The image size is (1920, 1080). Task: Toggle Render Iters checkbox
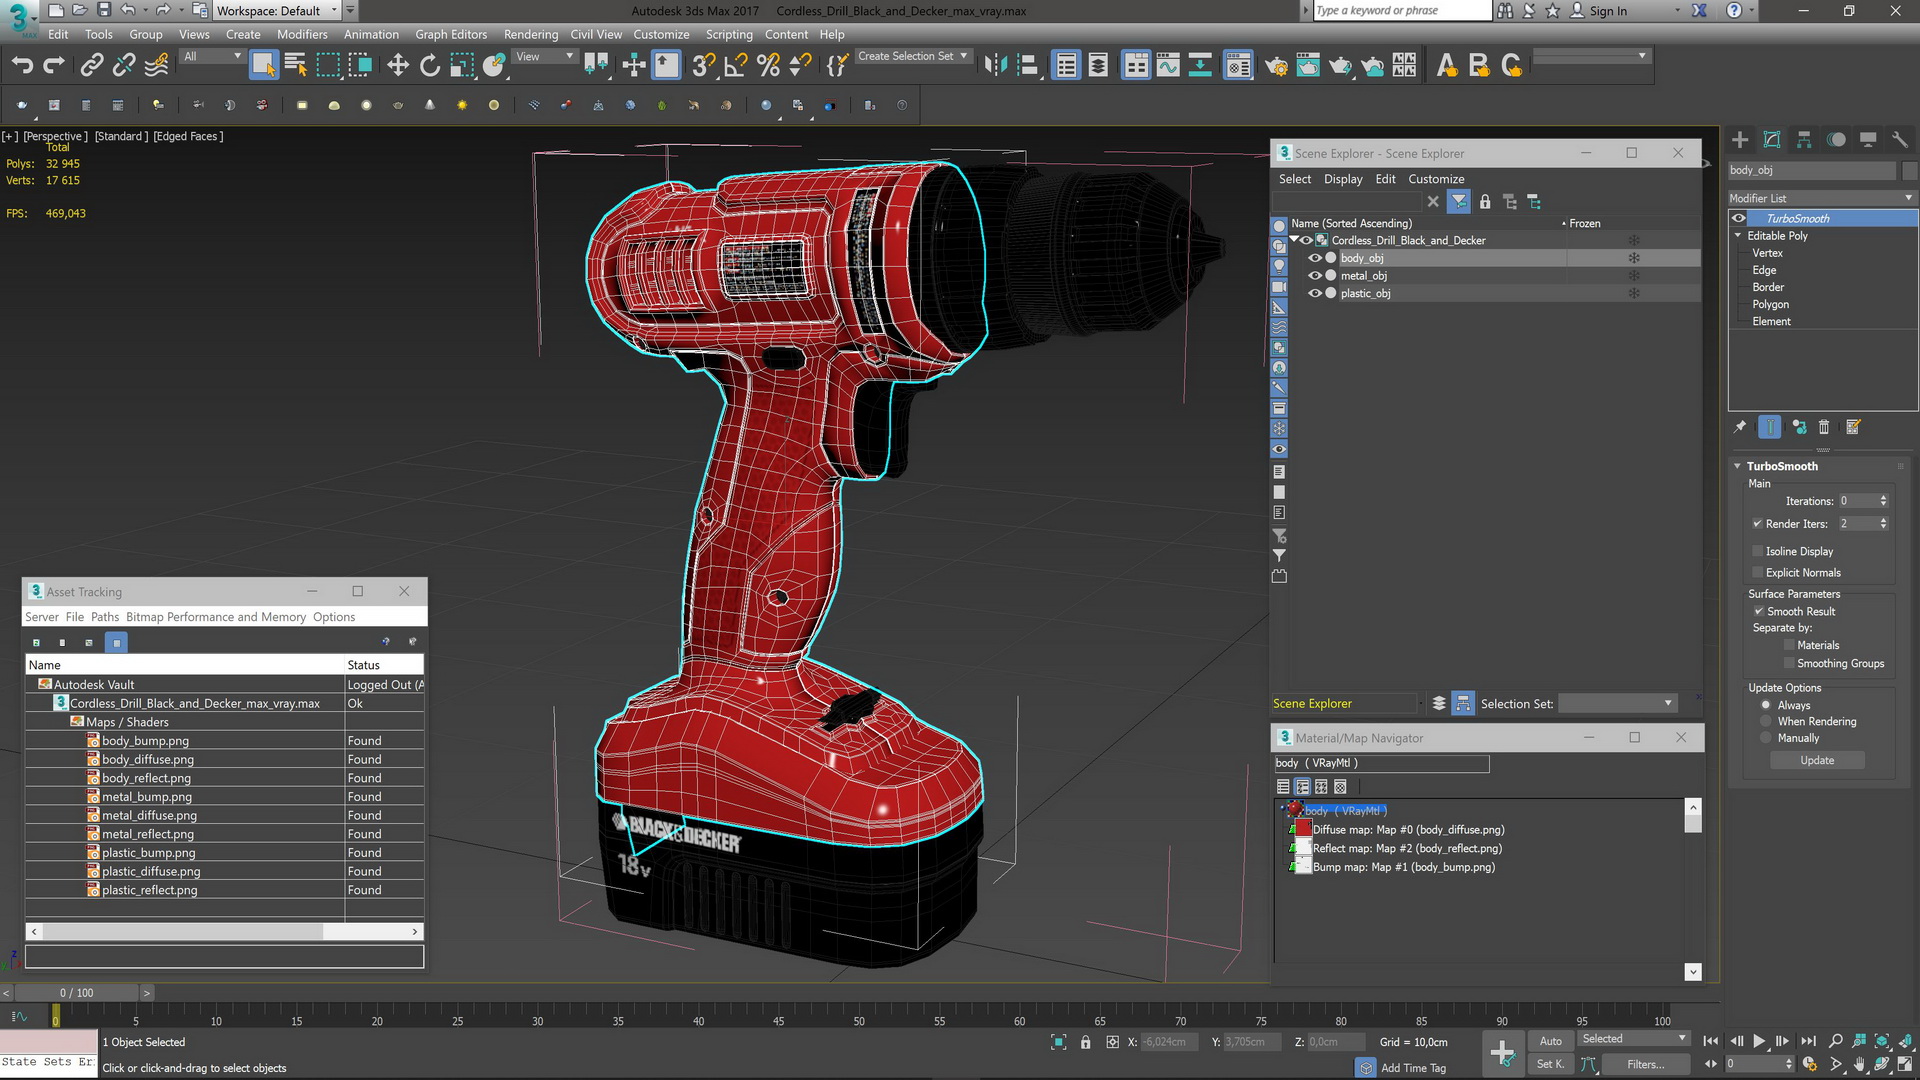tap(1757, 524)
